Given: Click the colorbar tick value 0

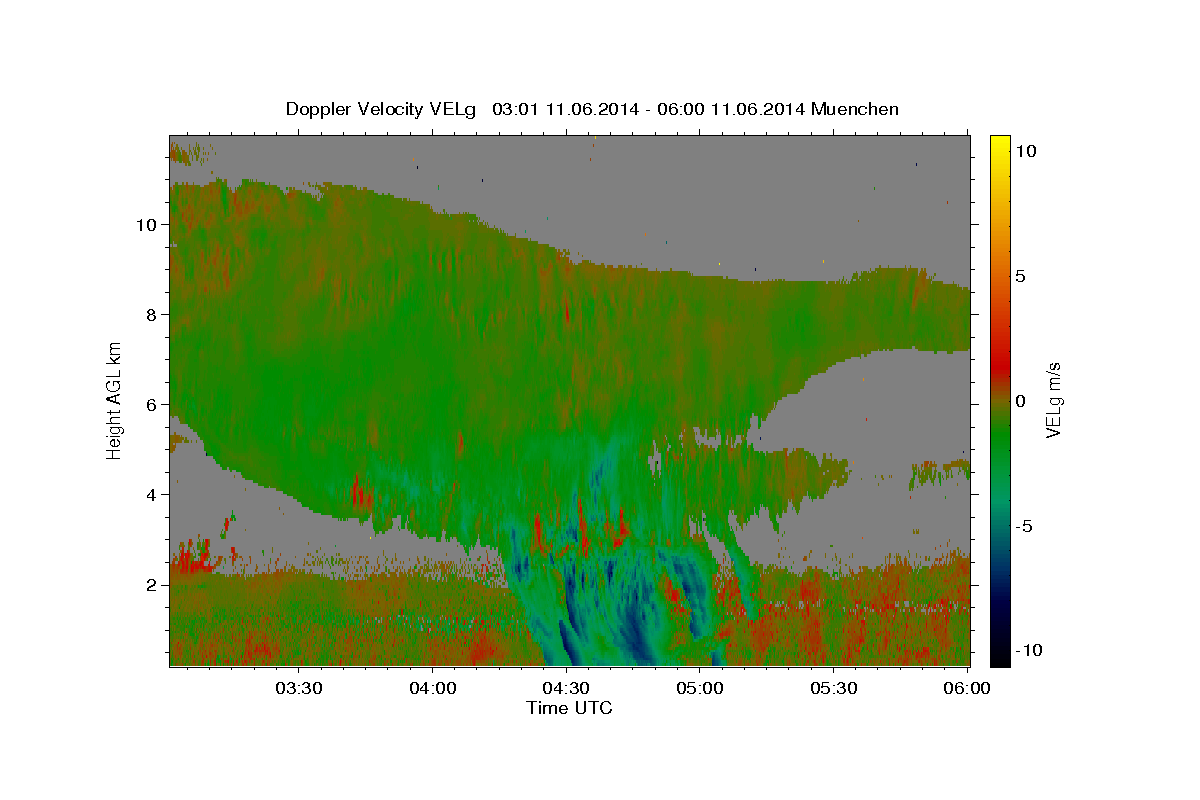Looking at the screenshot, I should click(1021, 400).
